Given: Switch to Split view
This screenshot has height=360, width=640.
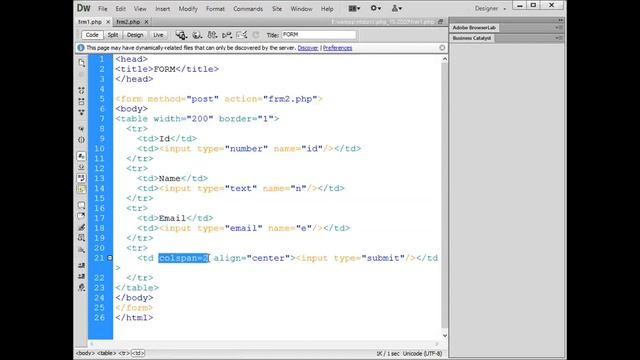Looking at the screenshot, I should pyautogui.click(x=113, y=35).
